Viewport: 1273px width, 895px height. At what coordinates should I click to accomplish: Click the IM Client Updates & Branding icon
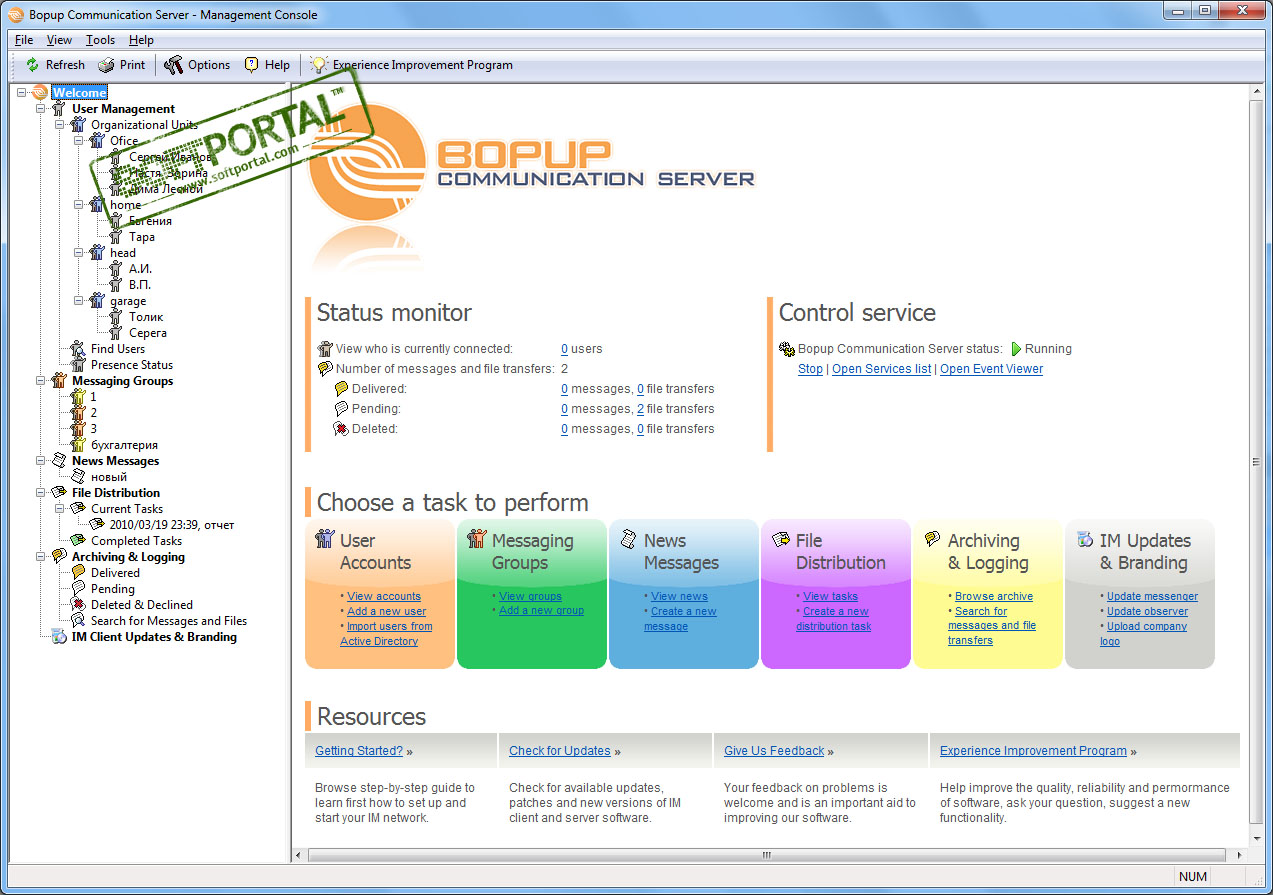pyautogui.click(x=59, y=637)
